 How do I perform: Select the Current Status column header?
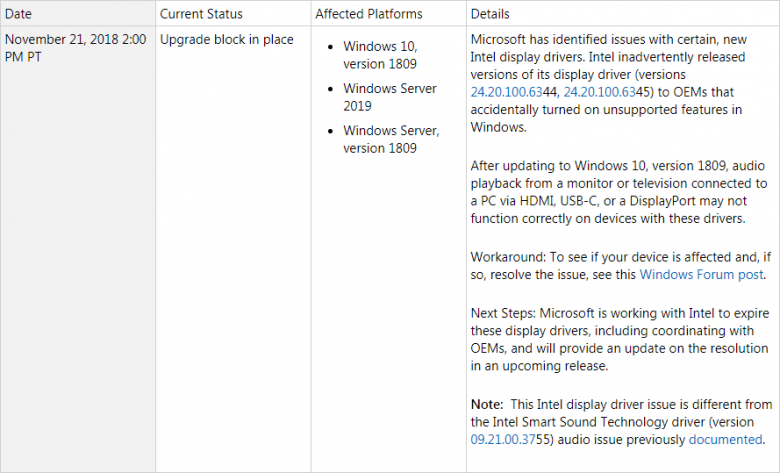click(233, 14)
